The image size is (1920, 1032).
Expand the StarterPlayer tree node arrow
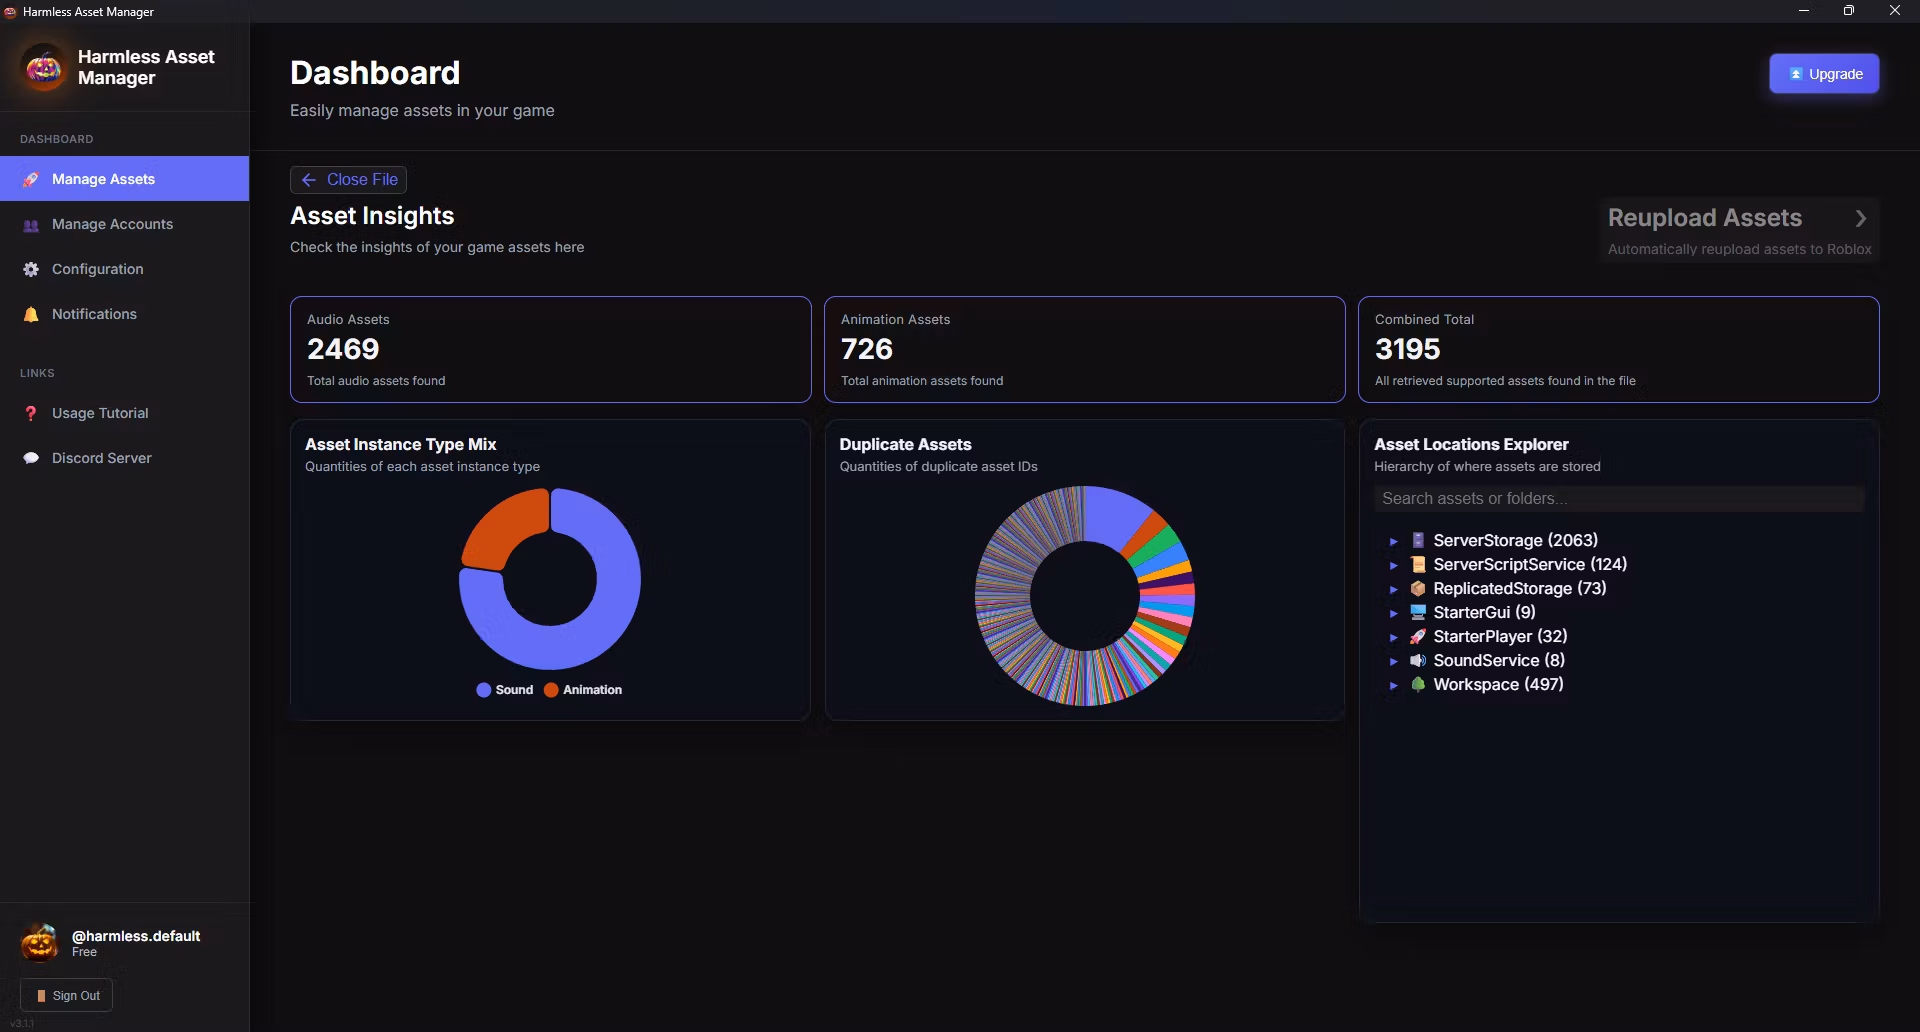(1393, 637)
